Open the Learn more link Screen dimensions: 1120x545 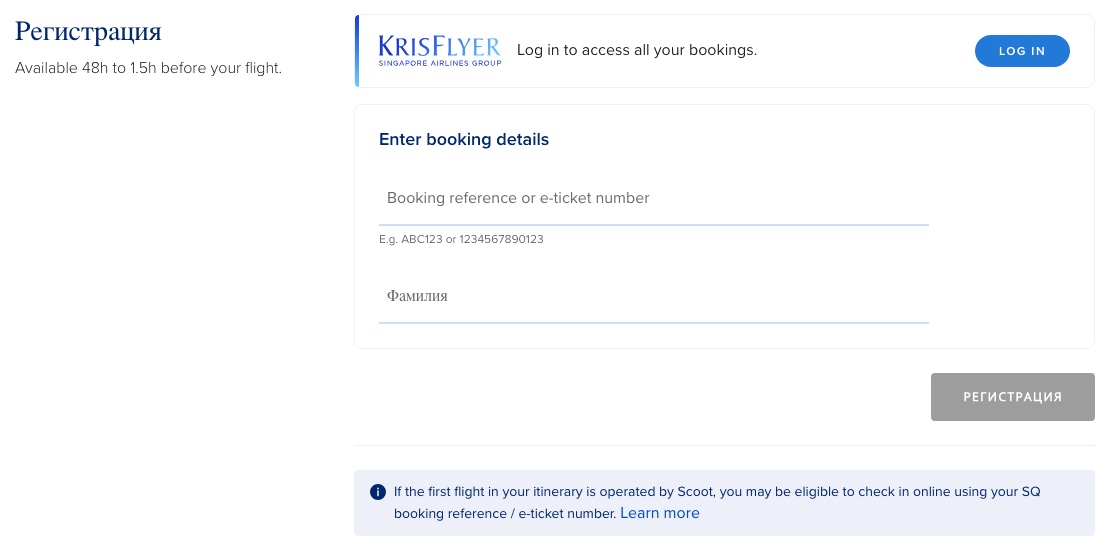(660, 513)
